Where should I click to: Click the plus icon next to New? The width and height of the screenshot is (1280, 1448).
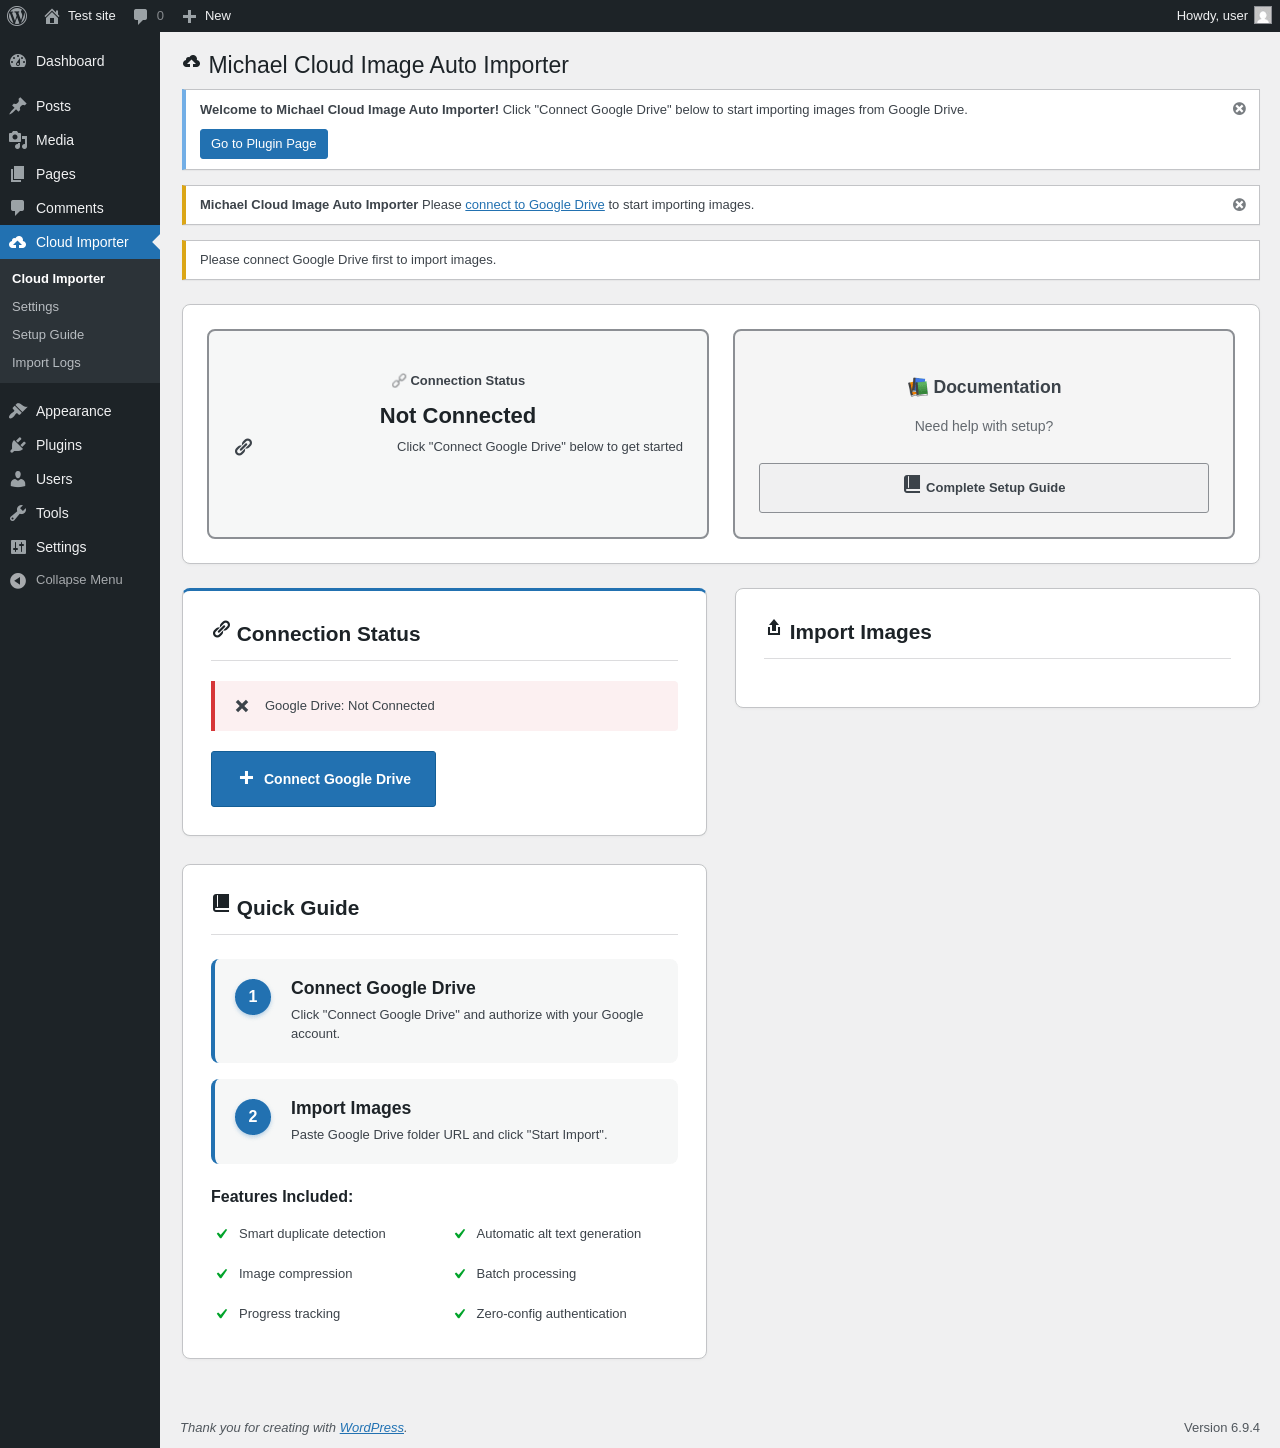coord(190,16)
